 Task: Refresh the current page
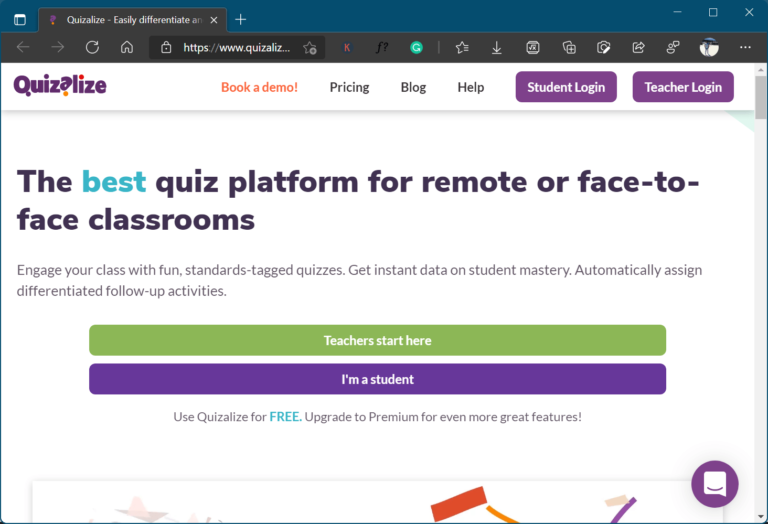pos(92,48)
